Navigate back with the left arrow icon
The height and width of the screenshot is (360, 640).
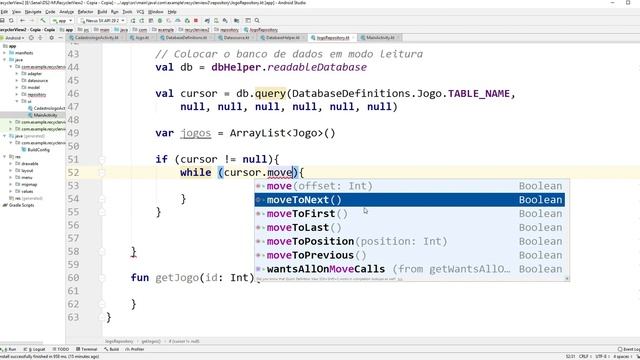tap(22, 20)
